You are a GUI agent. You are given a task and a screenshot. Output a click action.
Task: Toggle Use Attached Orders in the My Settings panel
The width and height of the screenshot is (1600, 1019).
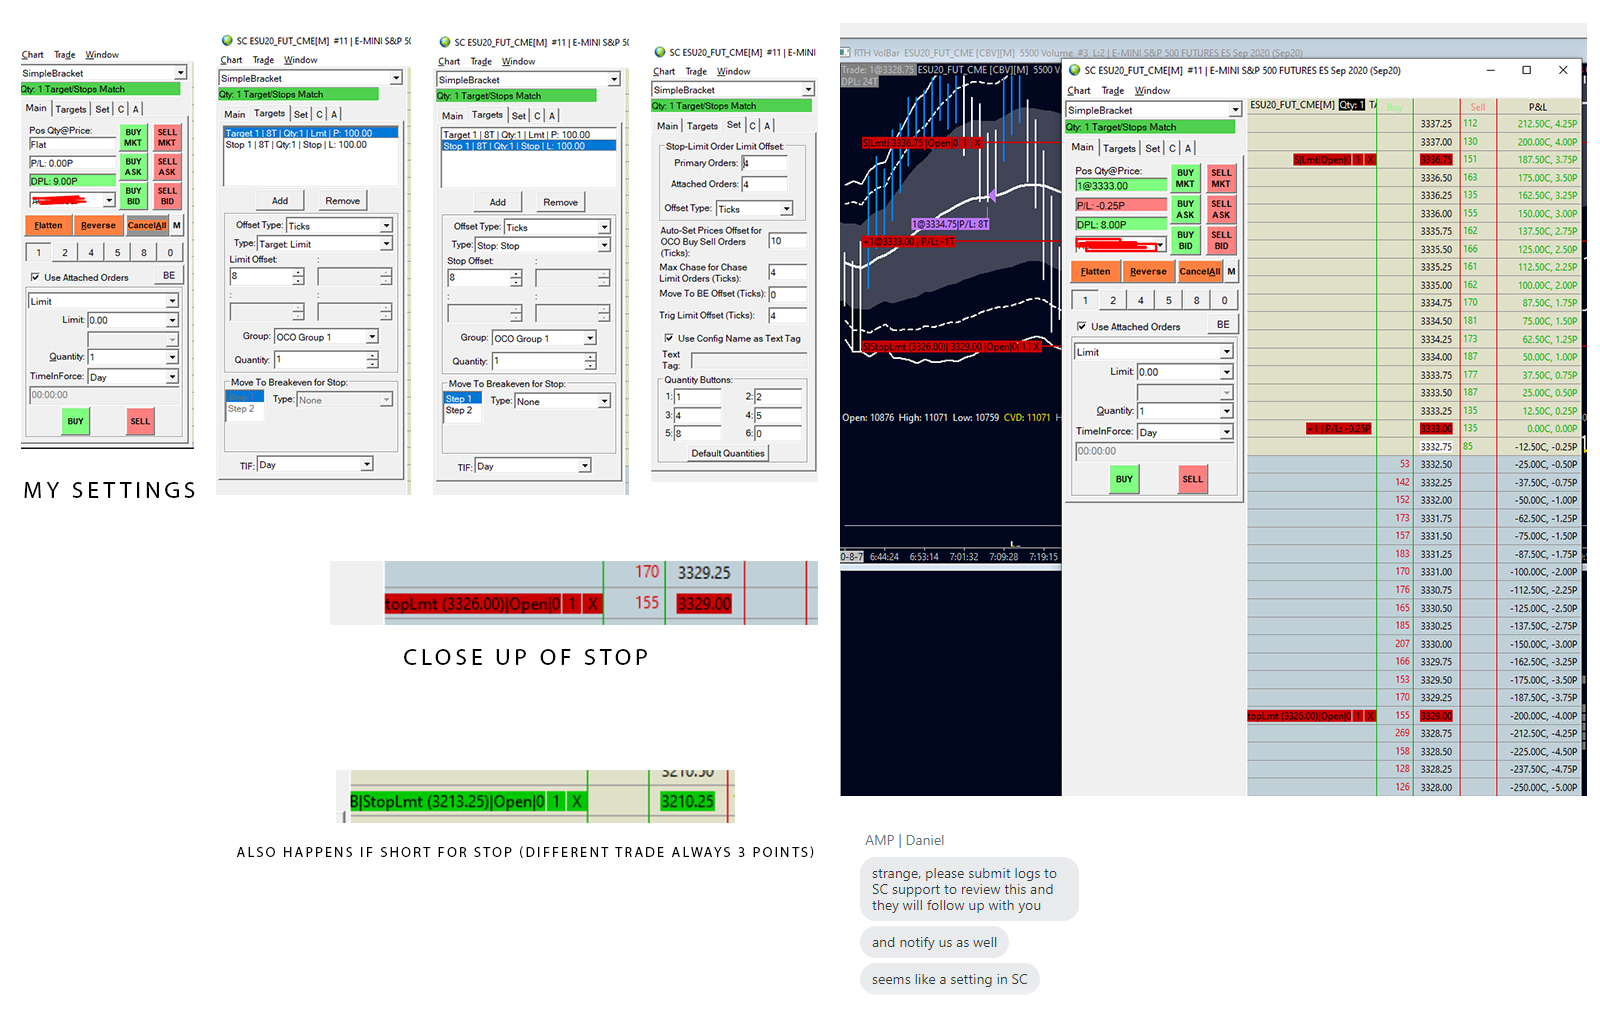coord(35,277)
